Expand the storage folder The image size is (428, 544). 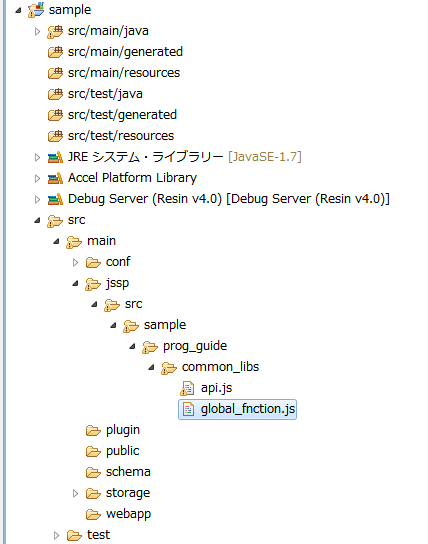pyautogui.click(x=75, y=493)
